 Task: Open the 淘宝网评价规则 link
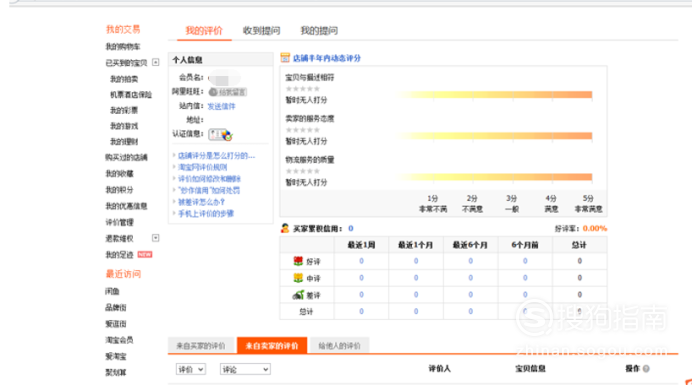(203, 167)
